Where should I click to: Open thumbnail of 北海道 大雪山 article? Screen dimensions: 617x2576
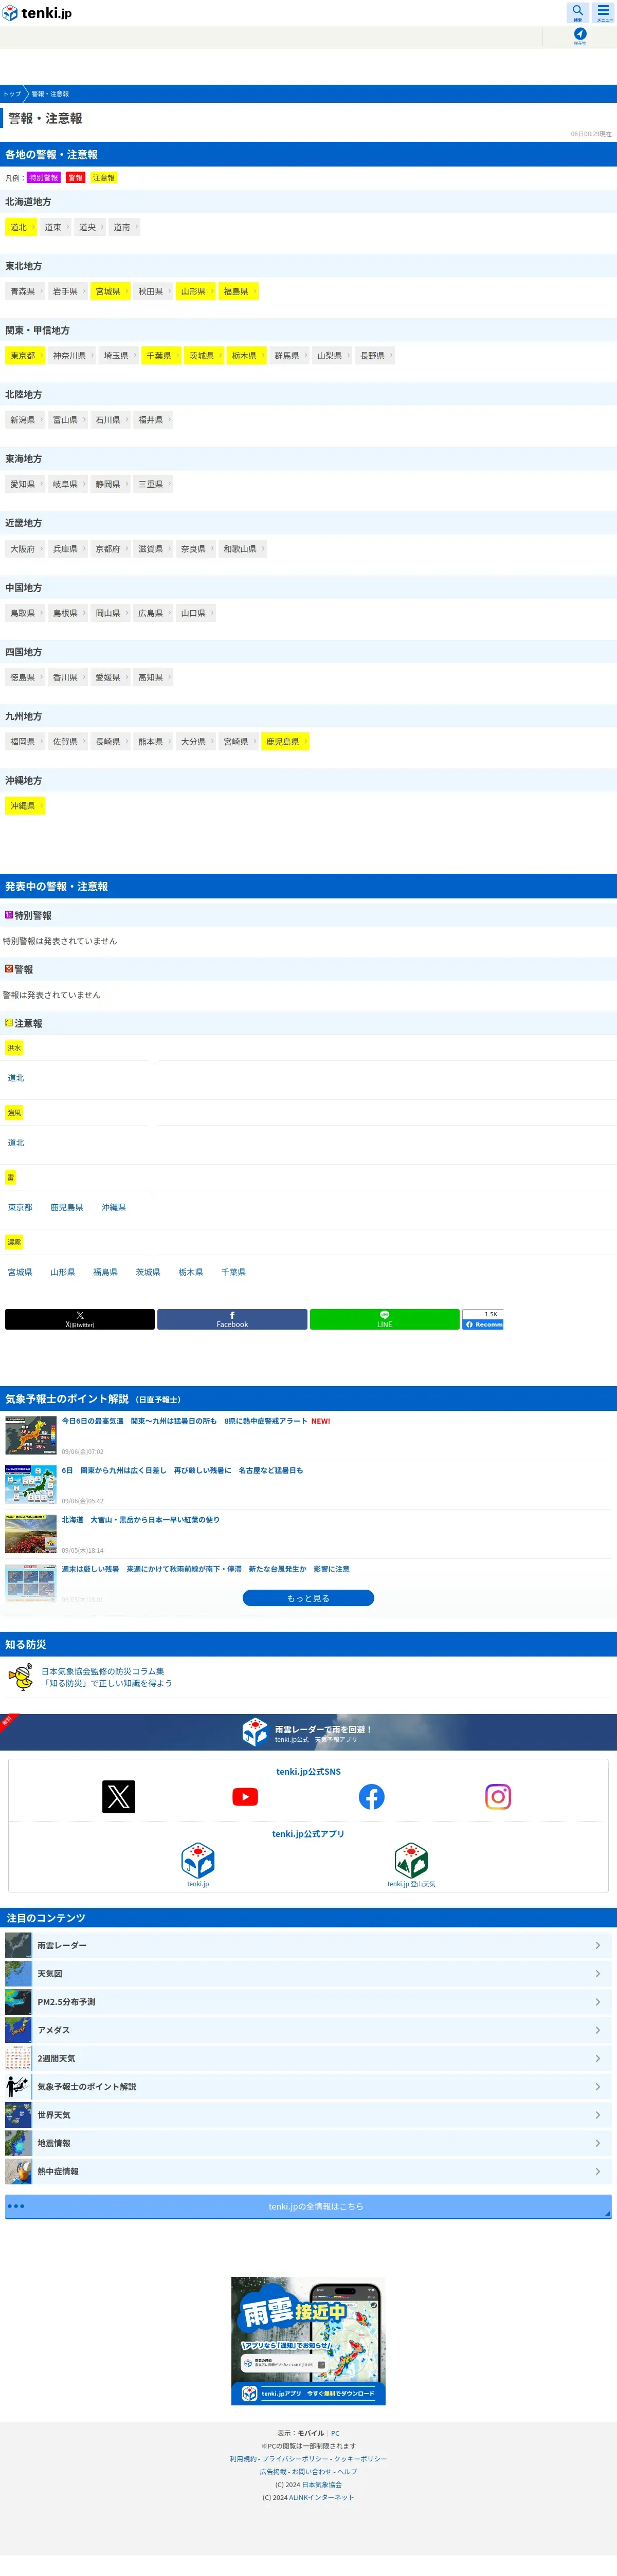pyautogui.click(x=31, y=1534)
